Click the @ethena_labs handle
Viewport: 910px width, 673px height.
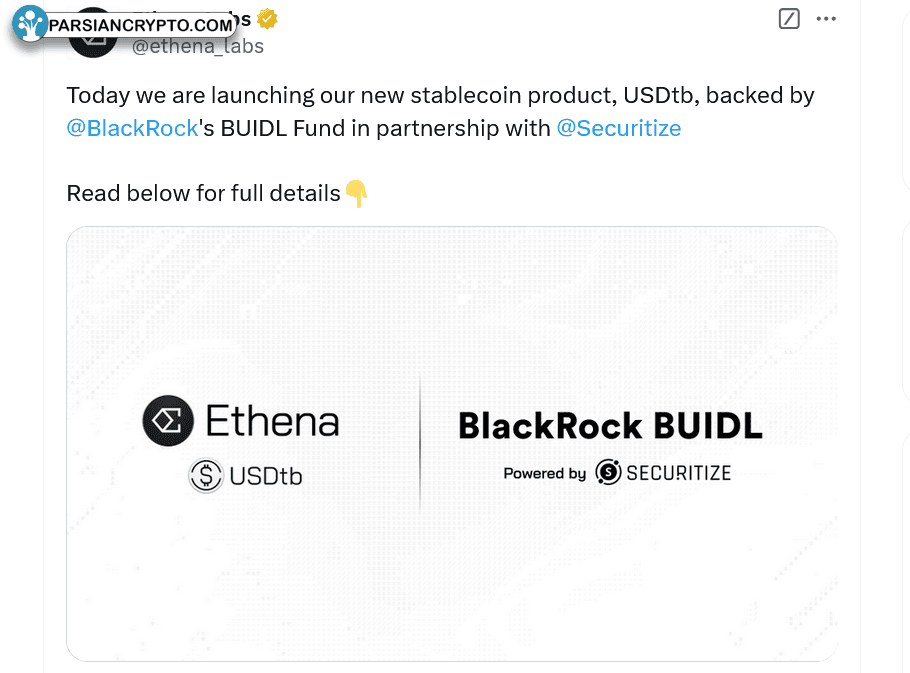(x=198, y=46)
